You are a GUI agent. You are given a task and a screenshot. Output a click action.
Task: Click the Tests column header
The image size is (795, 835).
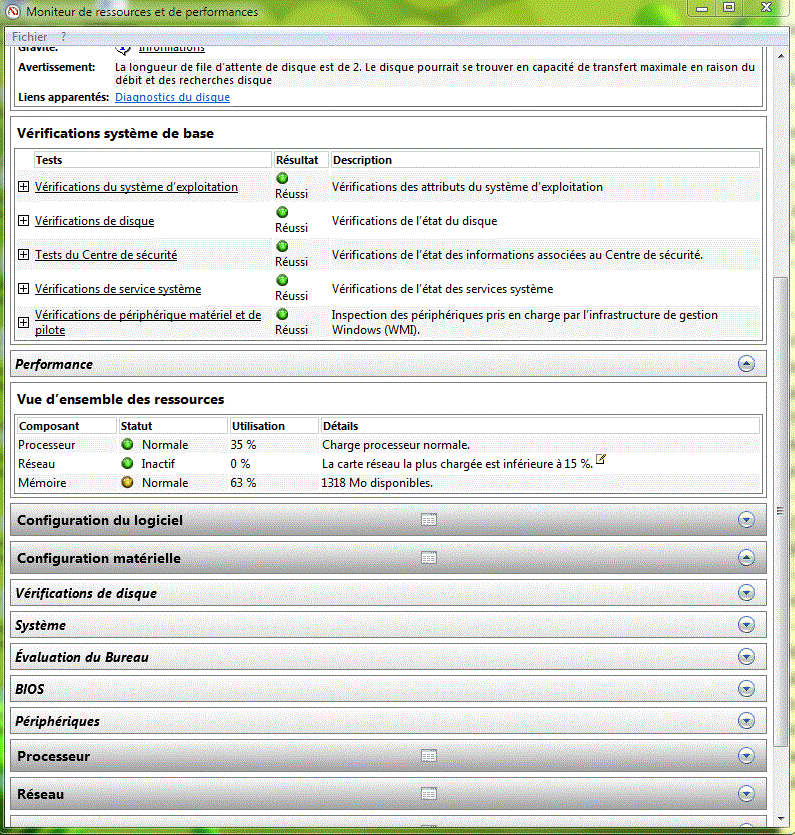153,160
